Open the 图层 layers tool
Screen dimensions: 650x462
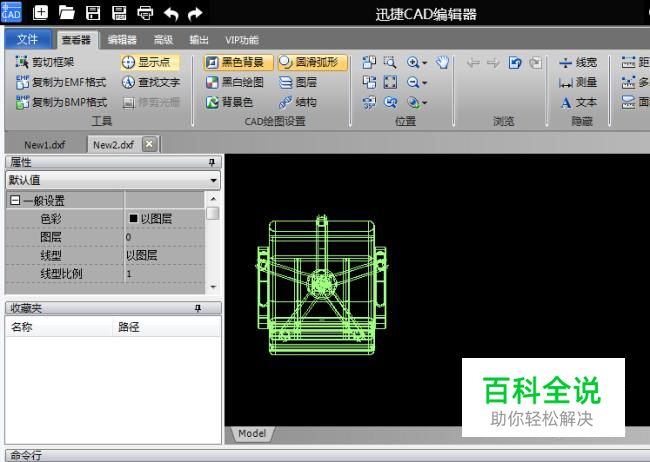pyautogui.click(x=299, y=82)
